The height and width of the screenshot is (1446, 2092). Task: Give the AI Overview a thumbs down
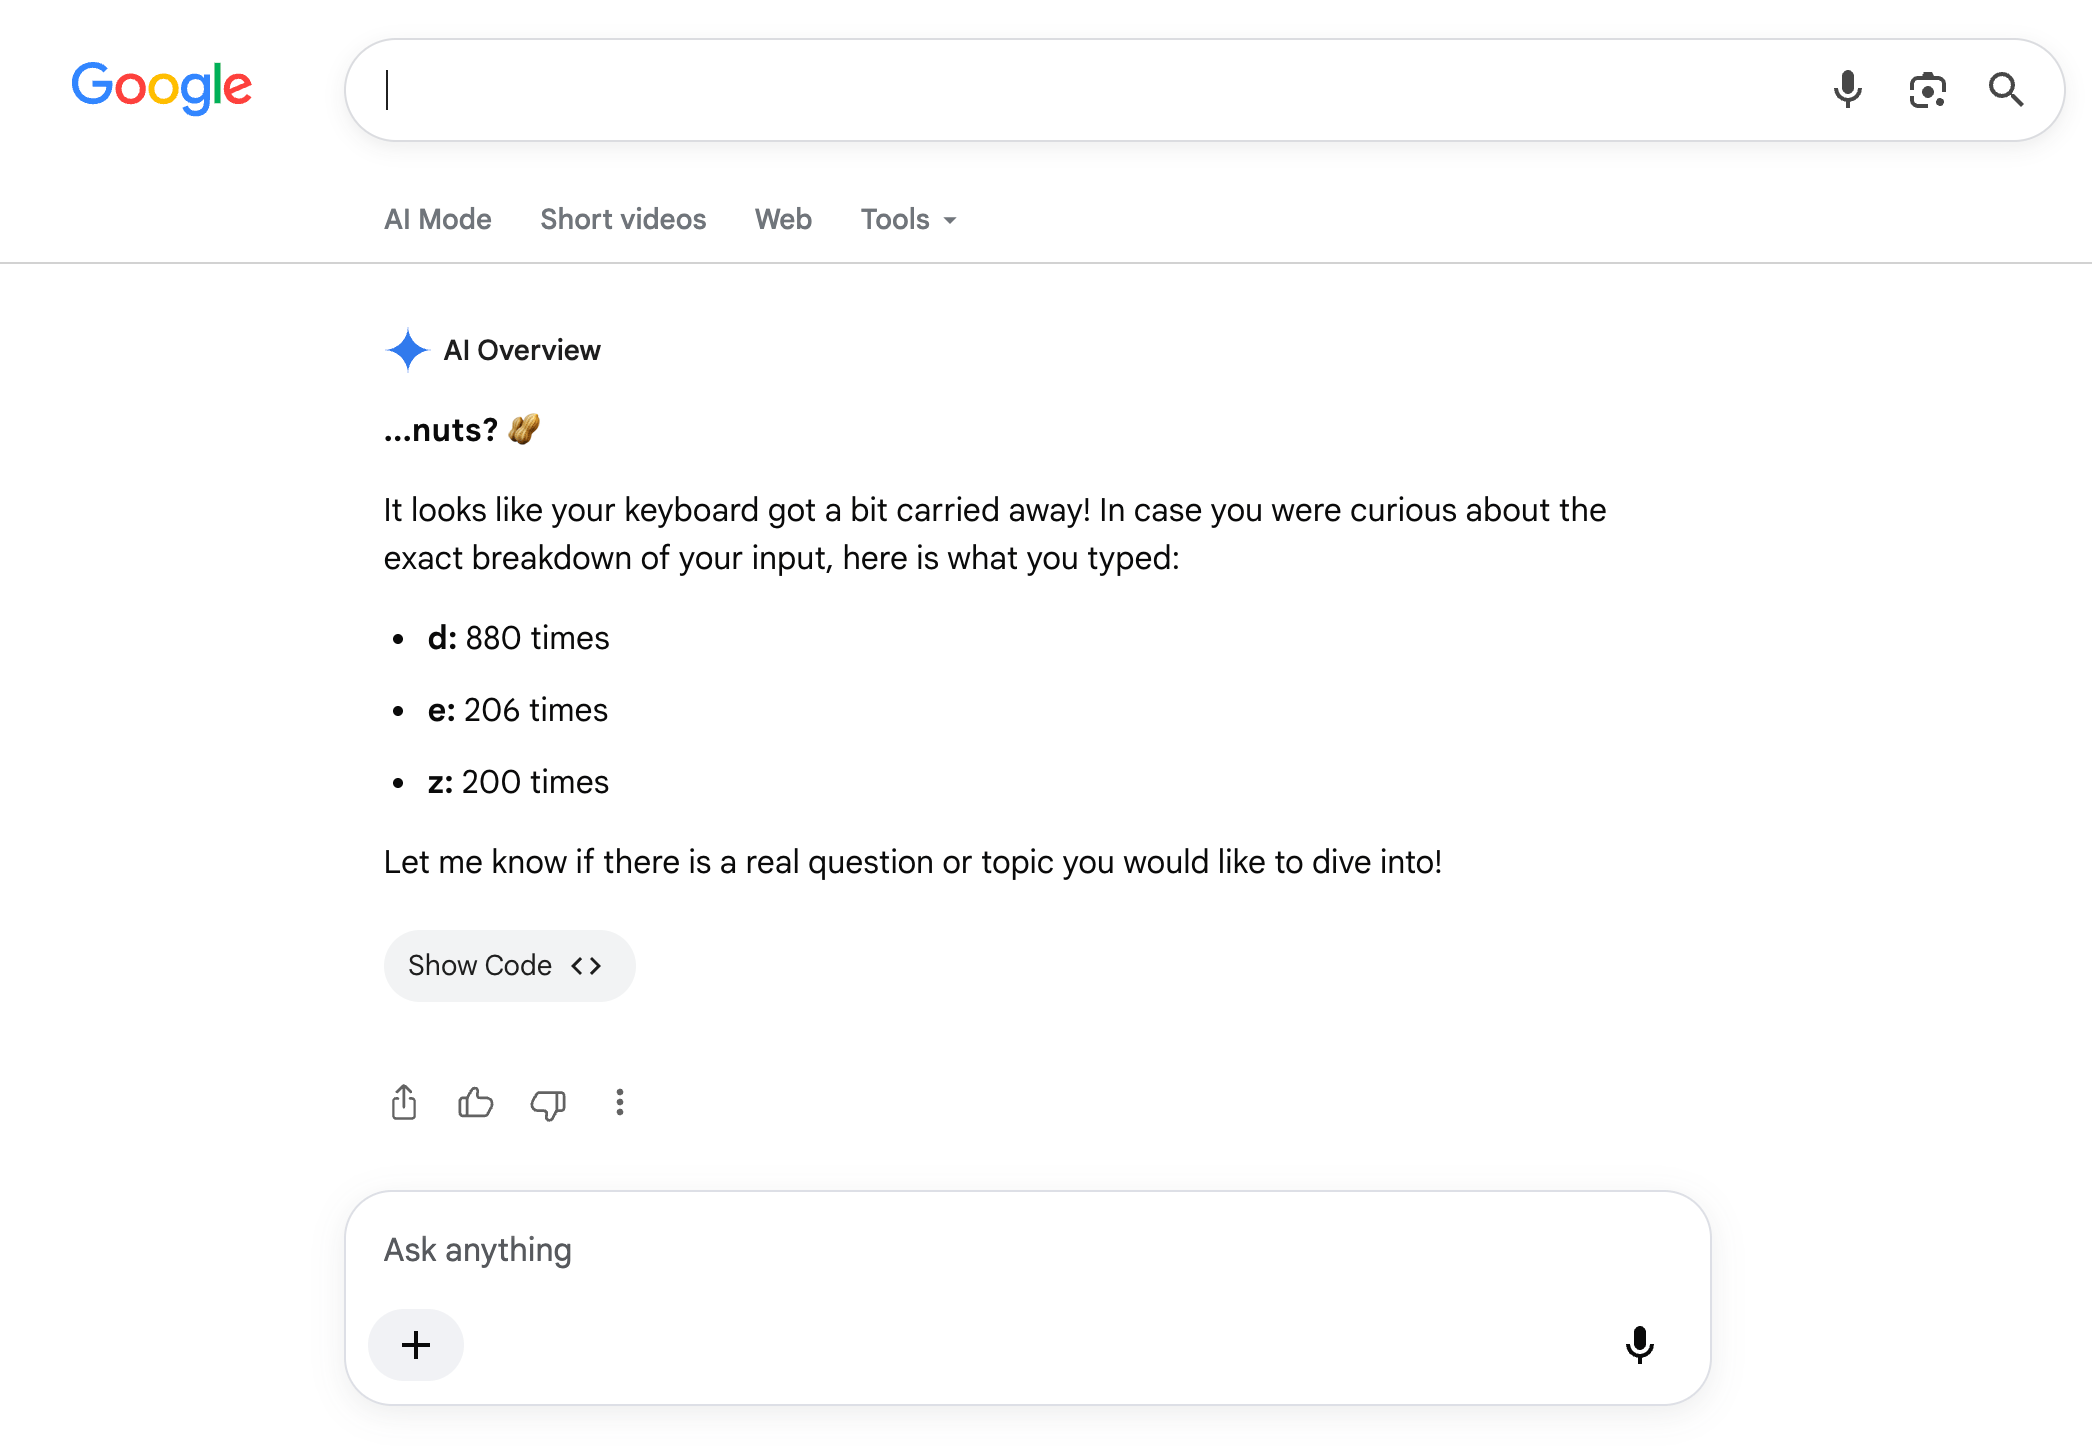click(x=548, y=1104)
